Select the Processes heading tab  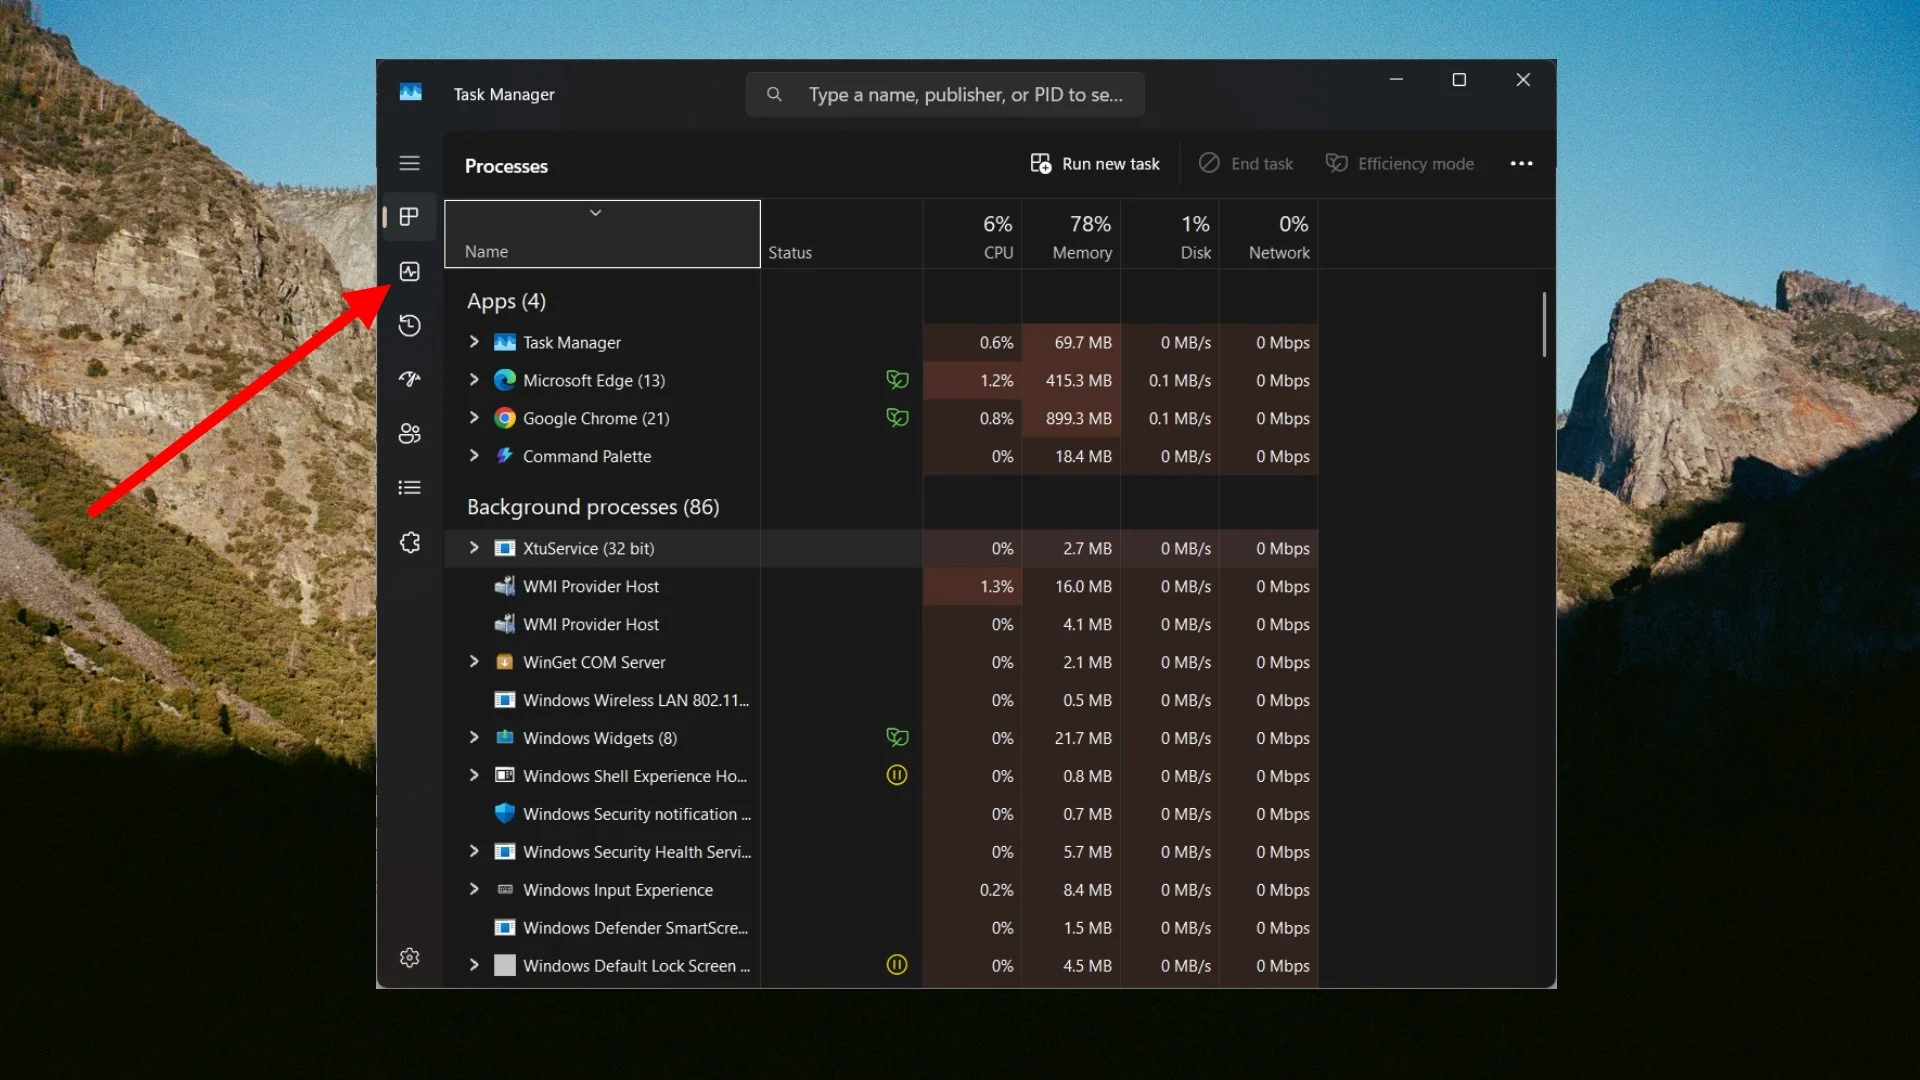(506, 166)
